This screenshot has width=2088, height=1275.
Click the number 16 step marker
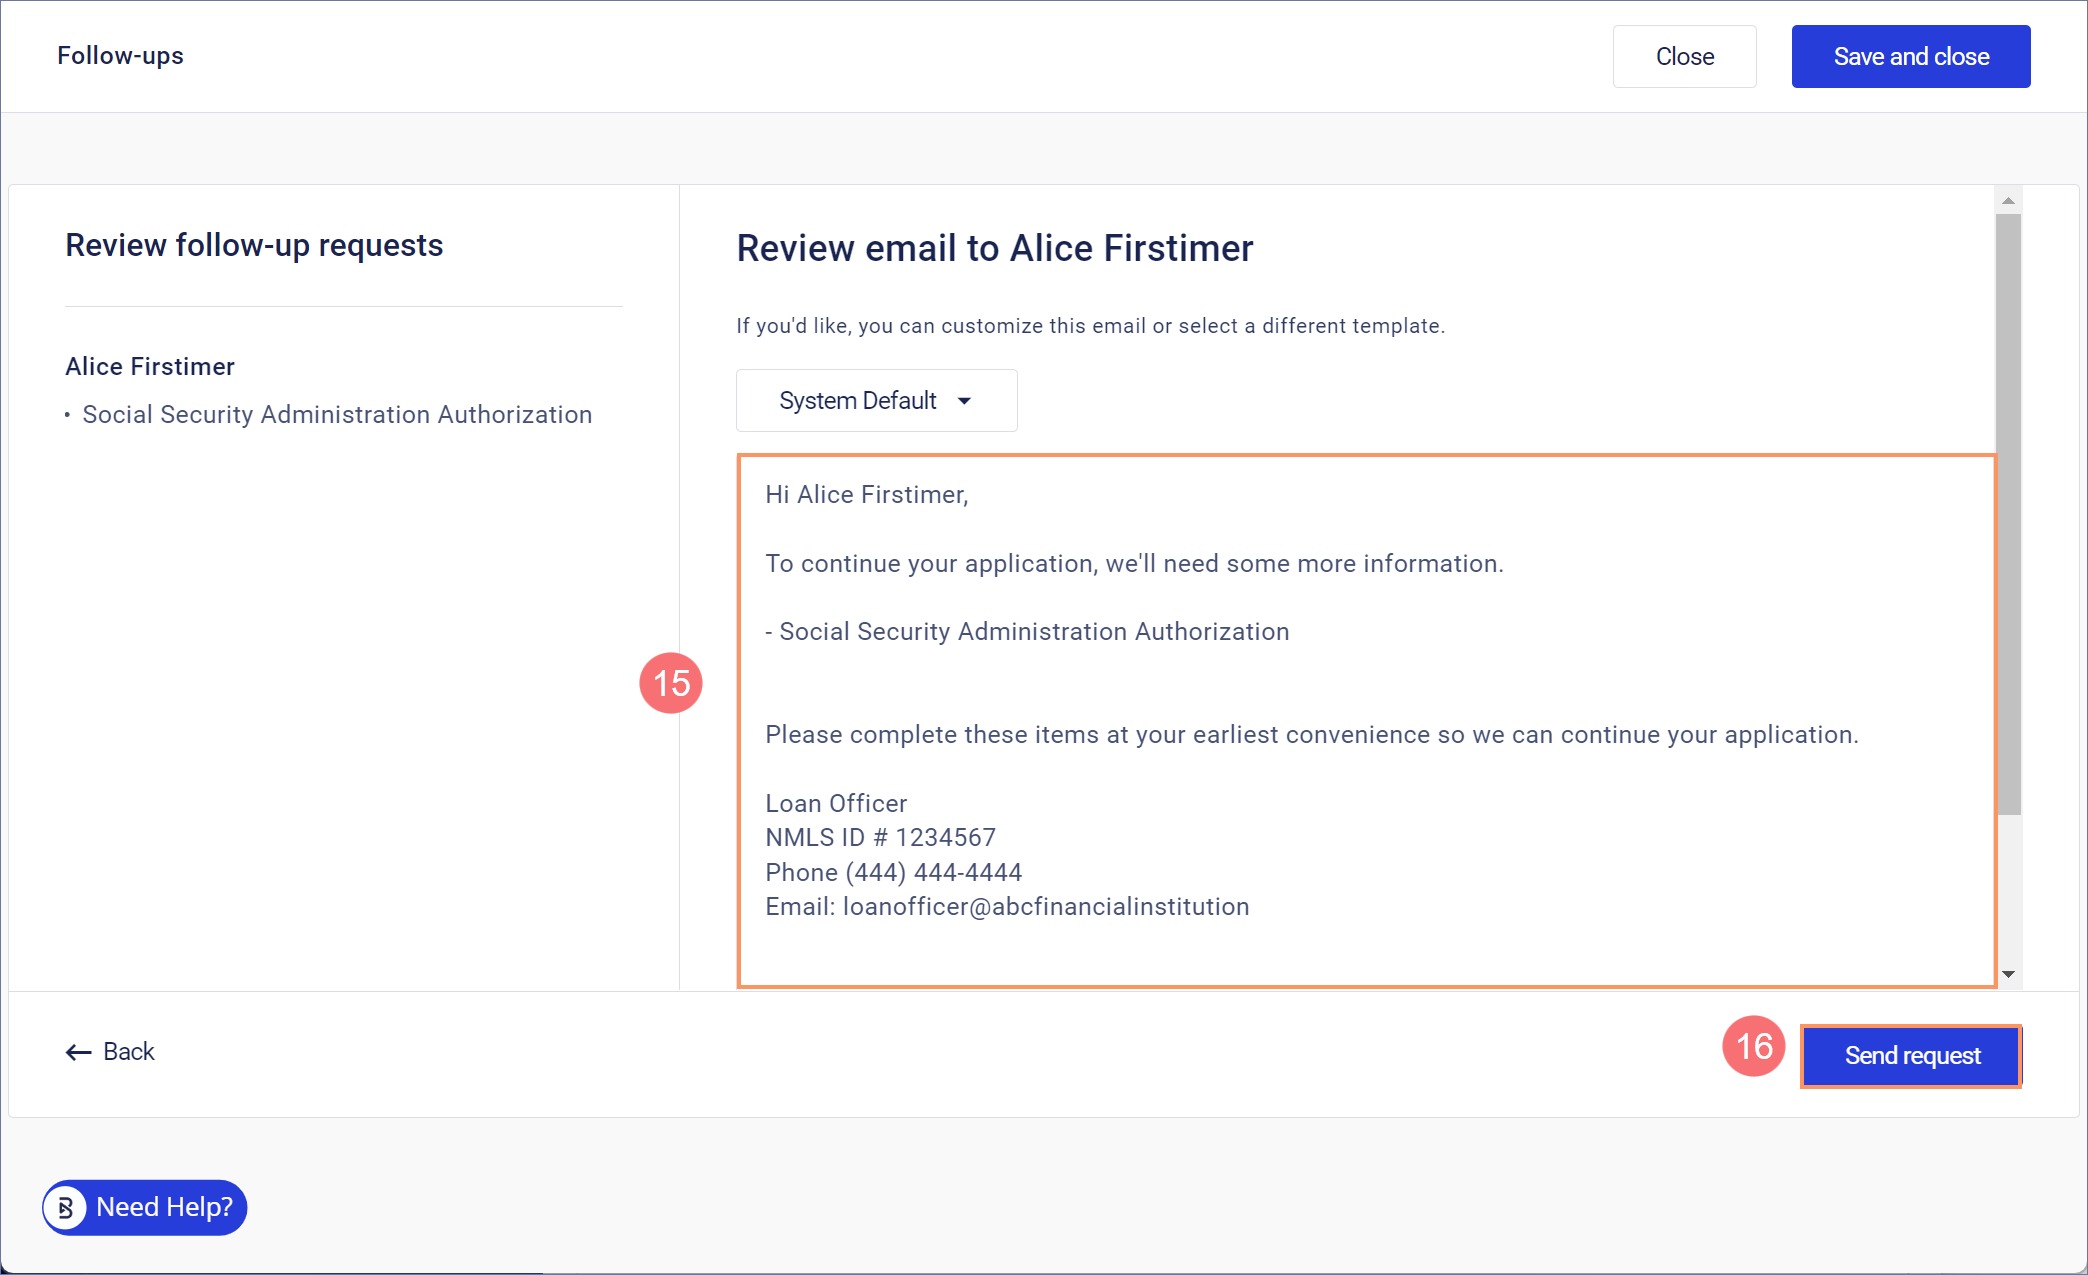click(x=1754, y=1047)
